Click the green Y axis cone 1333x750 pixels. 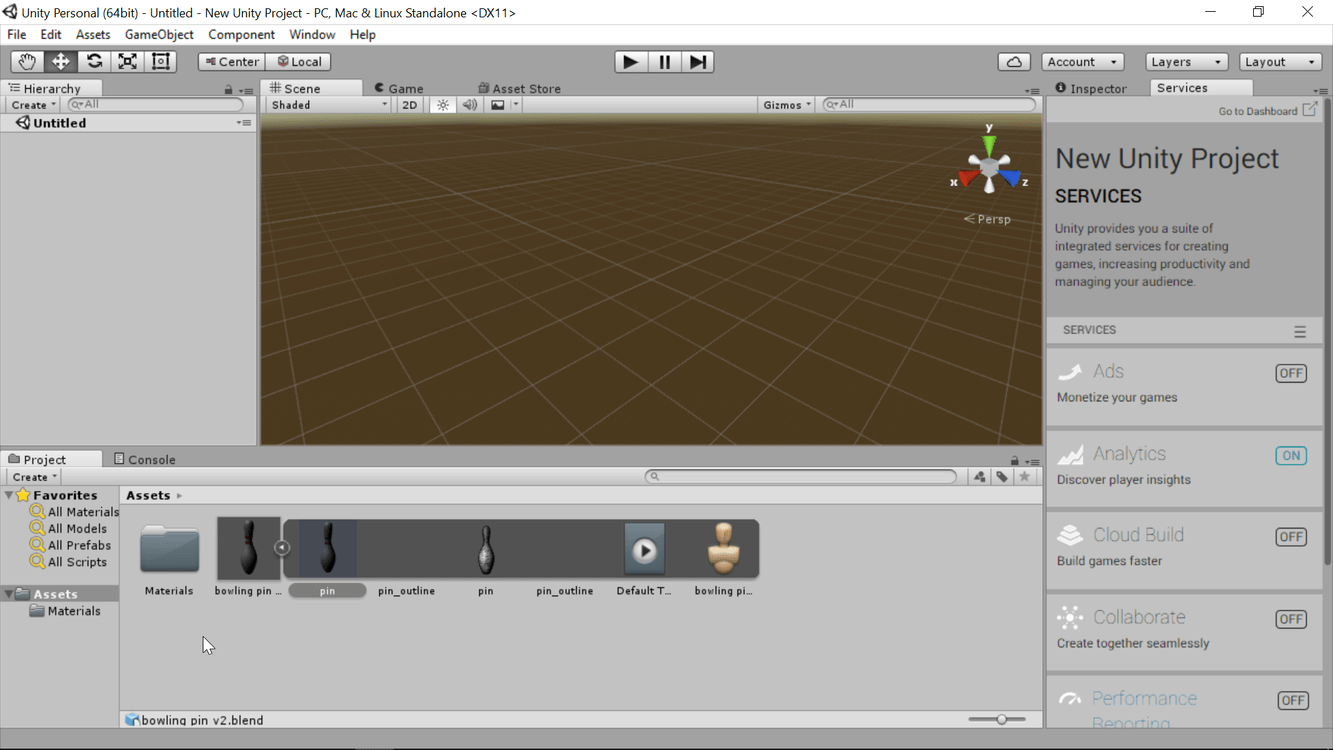(989, 145)
